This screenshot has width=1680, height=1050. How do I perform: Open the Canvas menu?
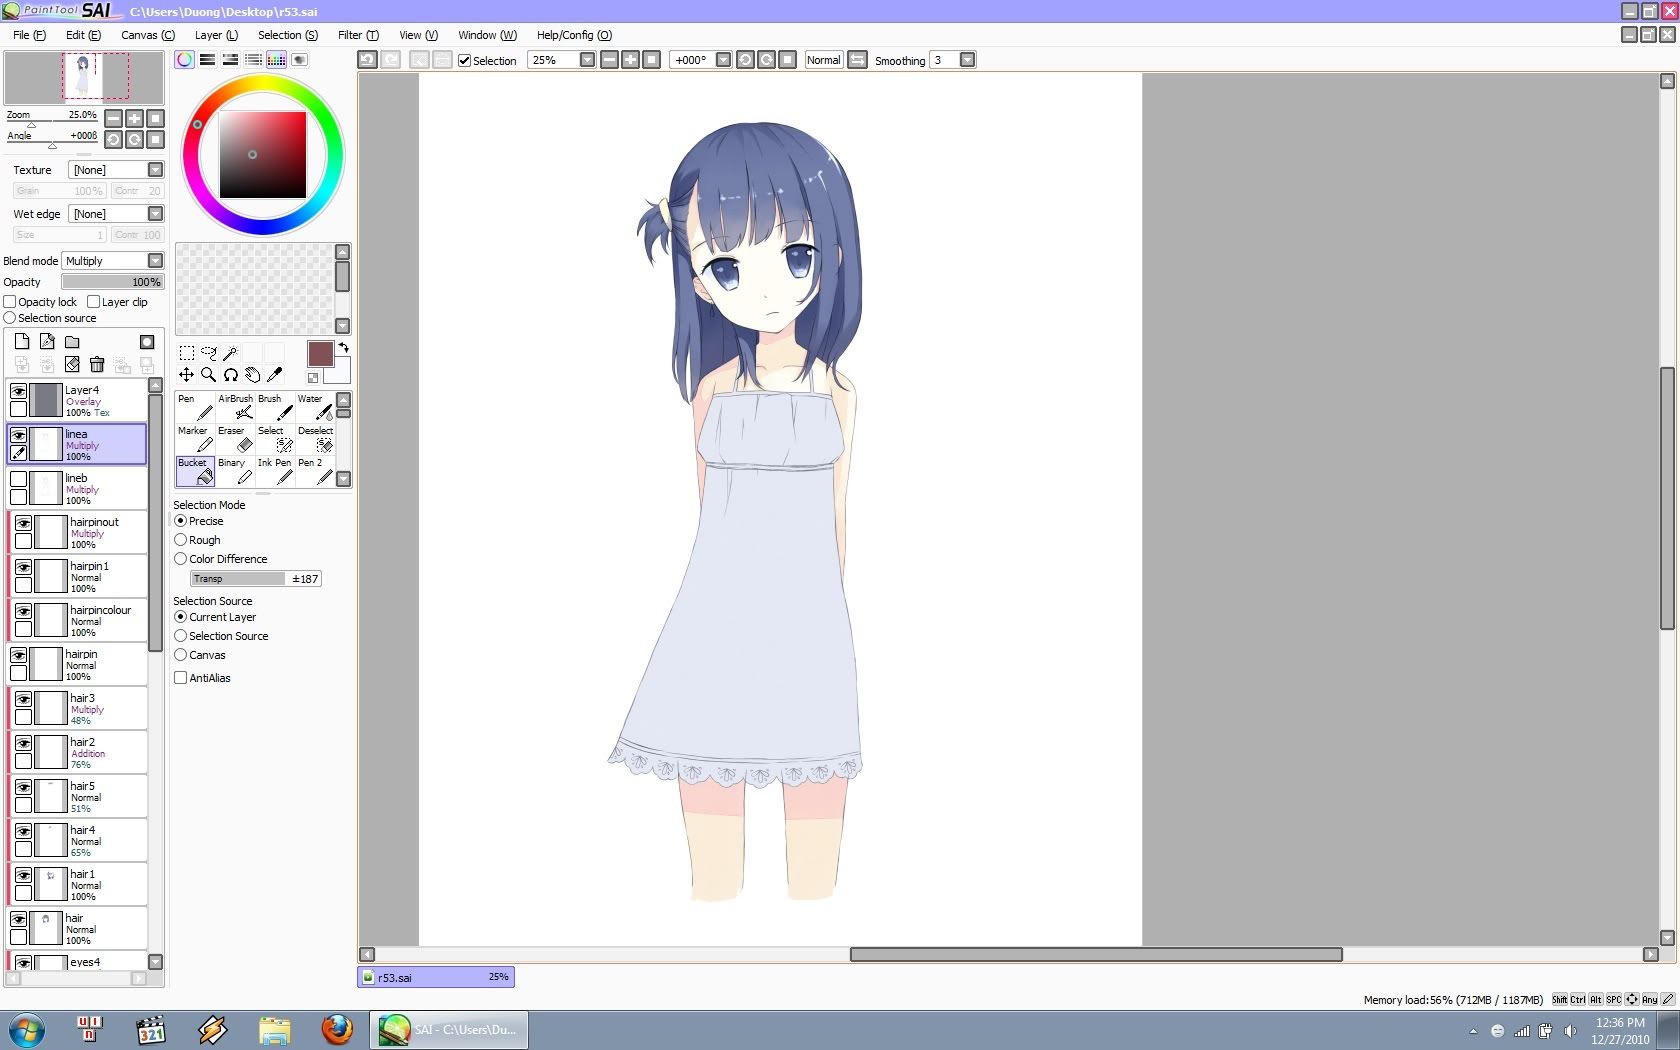tap(148, 35)
